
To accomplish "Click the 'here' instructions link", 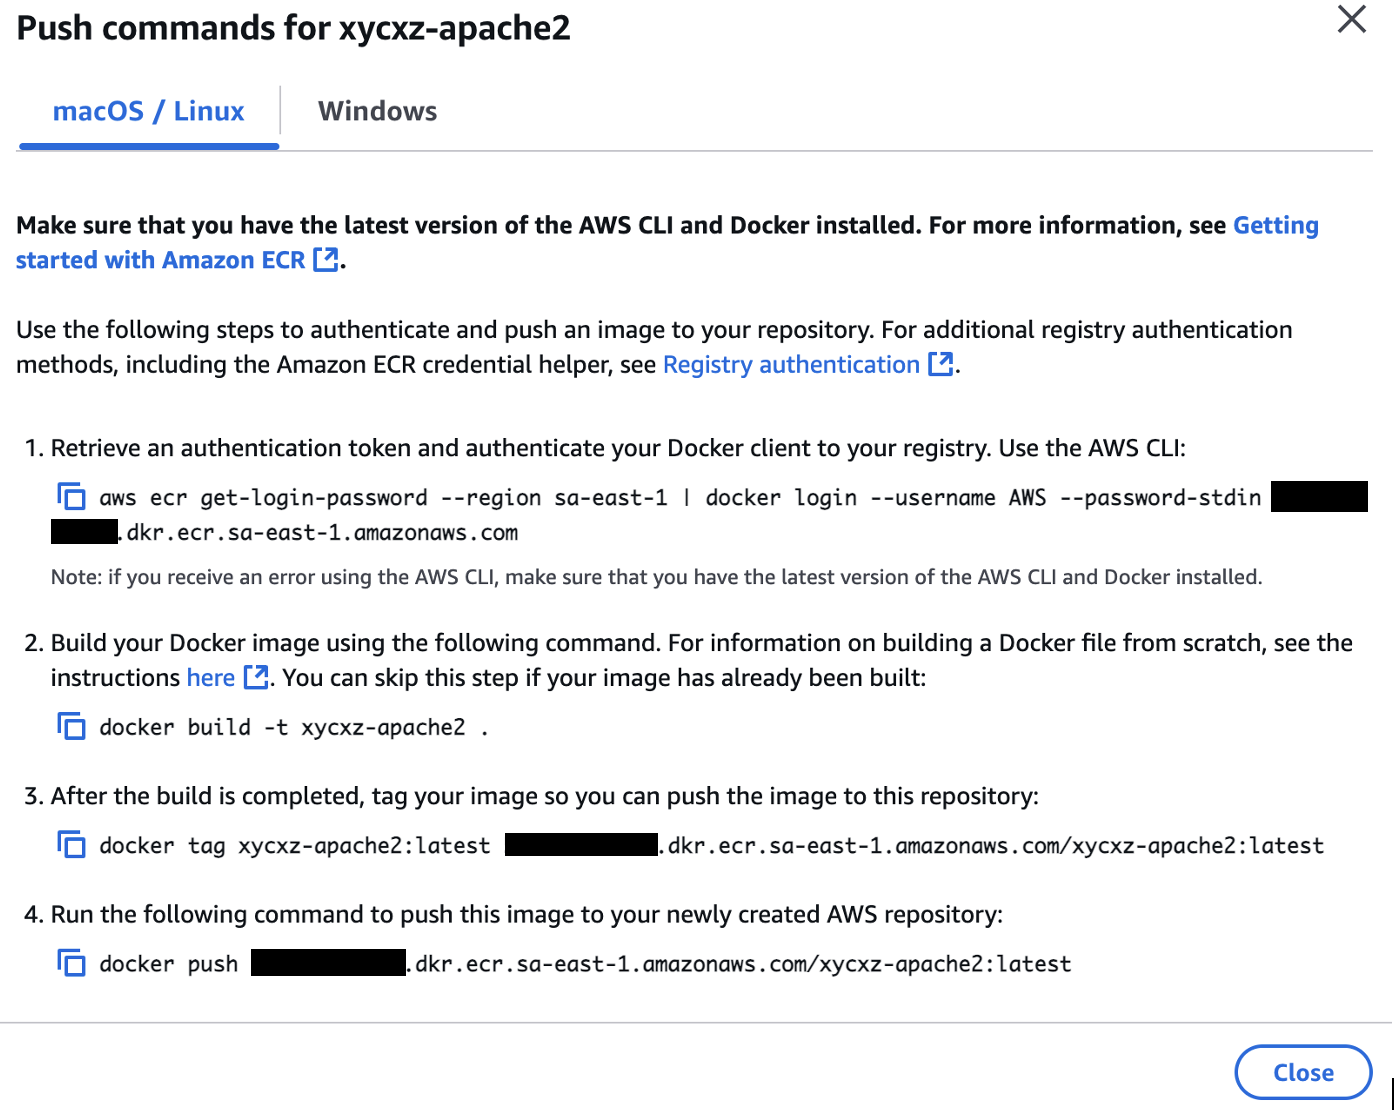I will point(210,677).
